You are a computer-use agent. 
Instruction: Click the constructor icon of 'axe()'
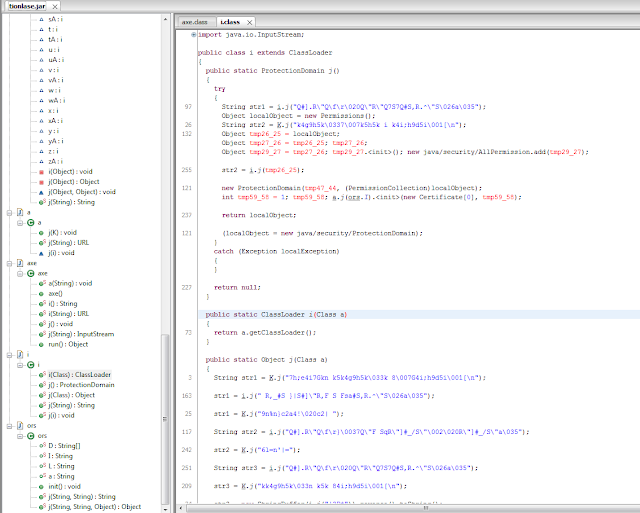tap(41, 293)
